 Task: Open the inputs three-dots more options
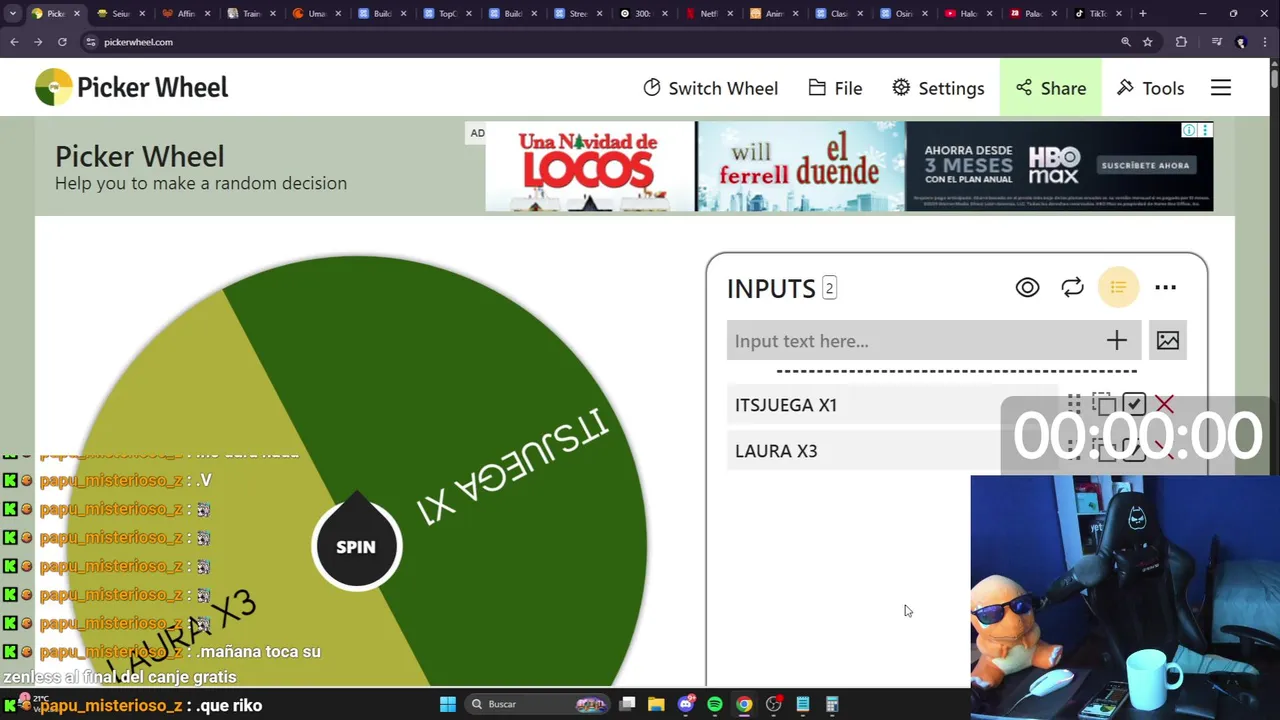pyautogui.click(x=1165, y=288)
